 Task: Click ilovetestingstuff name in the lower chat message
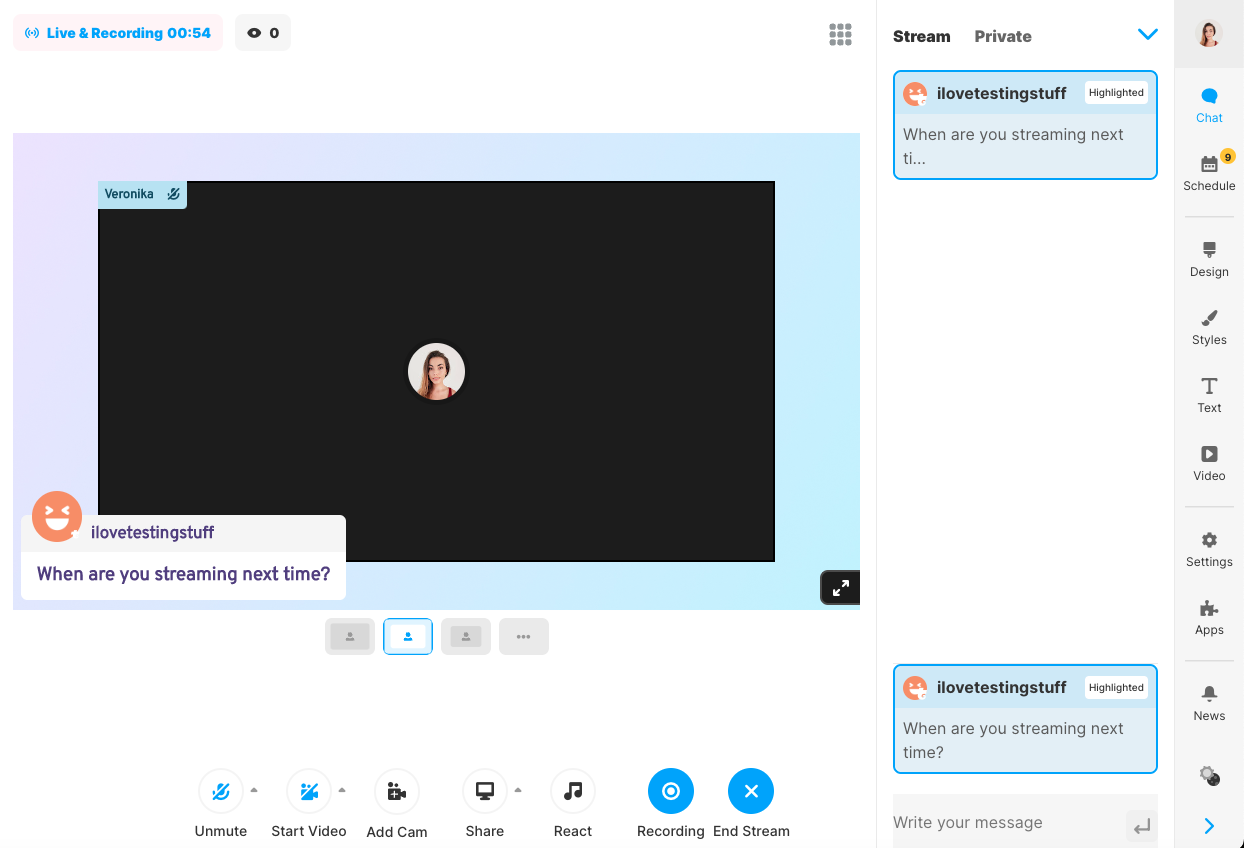pyautogui.click(x=1002, y=688)
